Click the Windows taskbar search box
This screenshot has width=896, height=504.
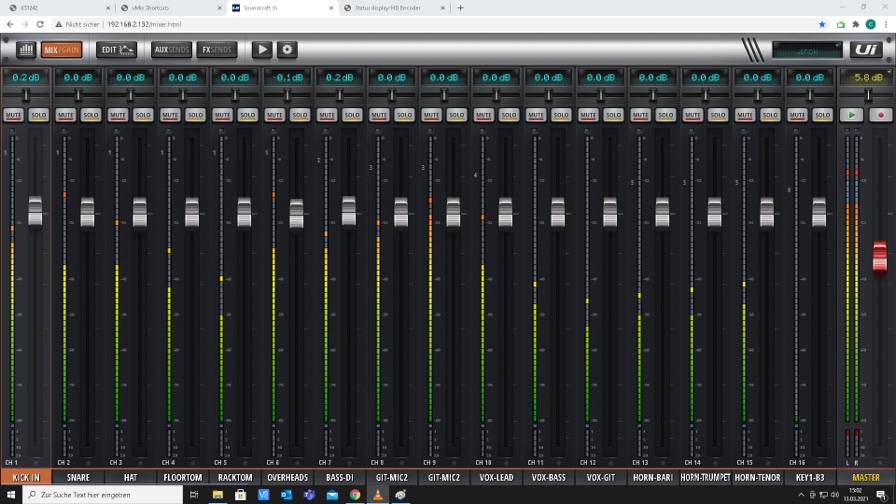pyautogui.click(x=103, y=494)
